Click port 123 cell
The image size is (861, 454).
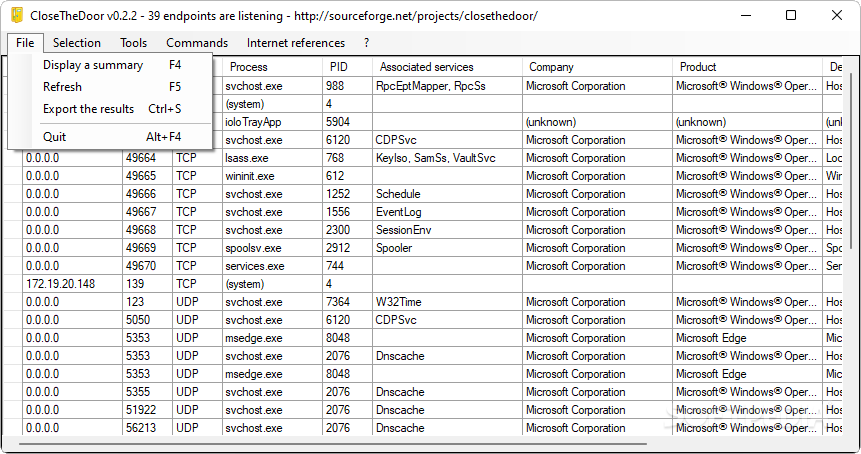(148, 302)
